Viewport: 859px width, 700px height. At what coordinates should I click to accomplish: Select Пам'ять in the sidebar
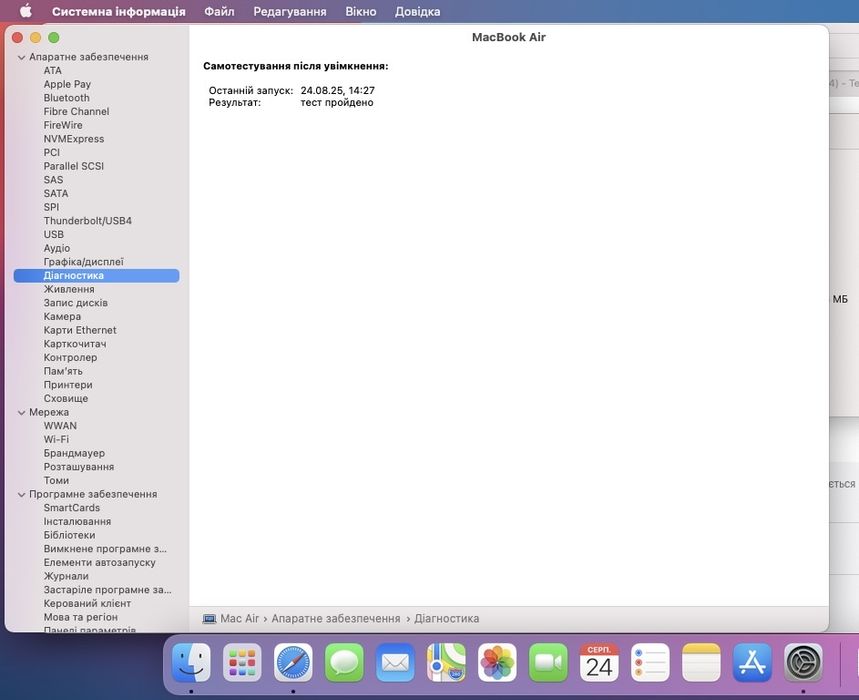[63, 371]
